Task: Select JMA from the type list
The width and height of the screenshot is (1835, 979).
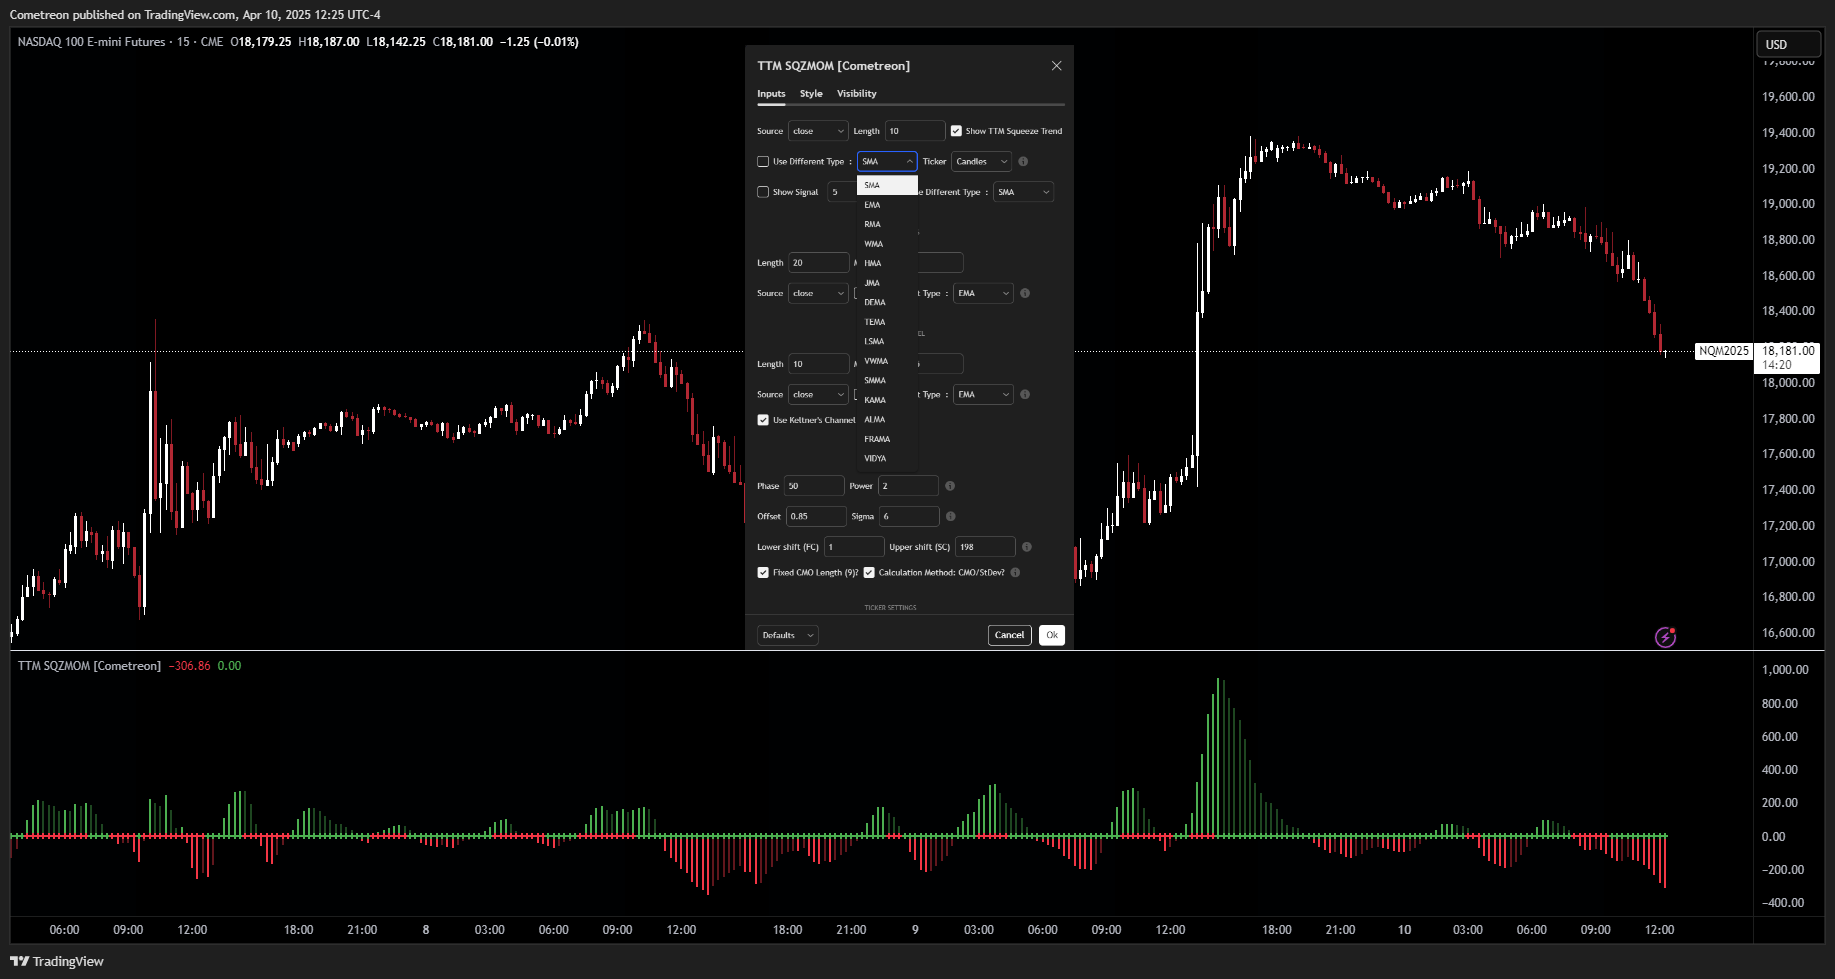Action: (x=887, y=283)
